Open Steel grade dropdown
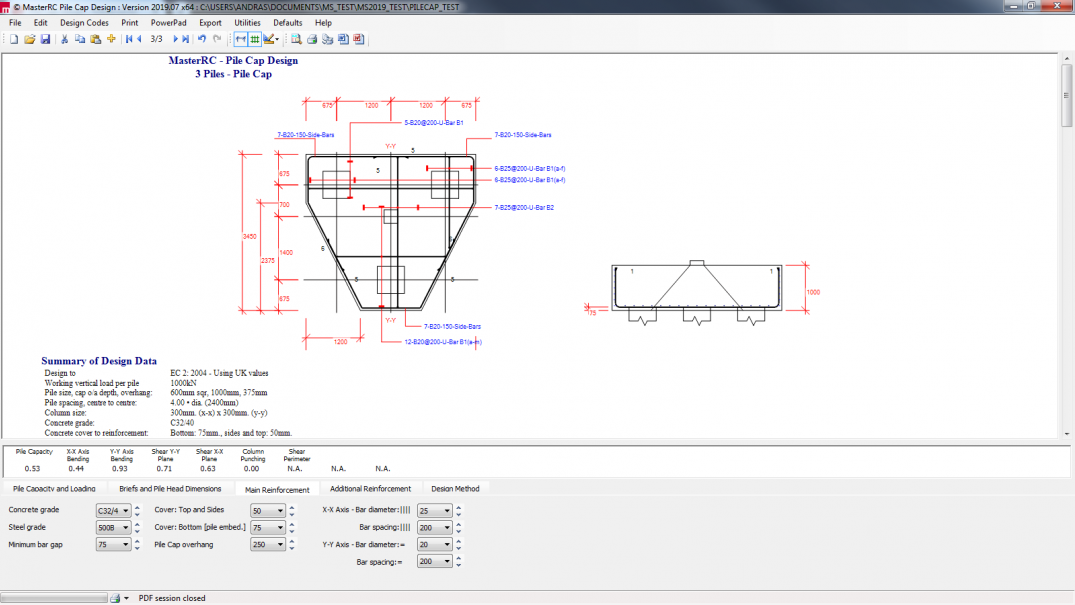 point(113,527)
